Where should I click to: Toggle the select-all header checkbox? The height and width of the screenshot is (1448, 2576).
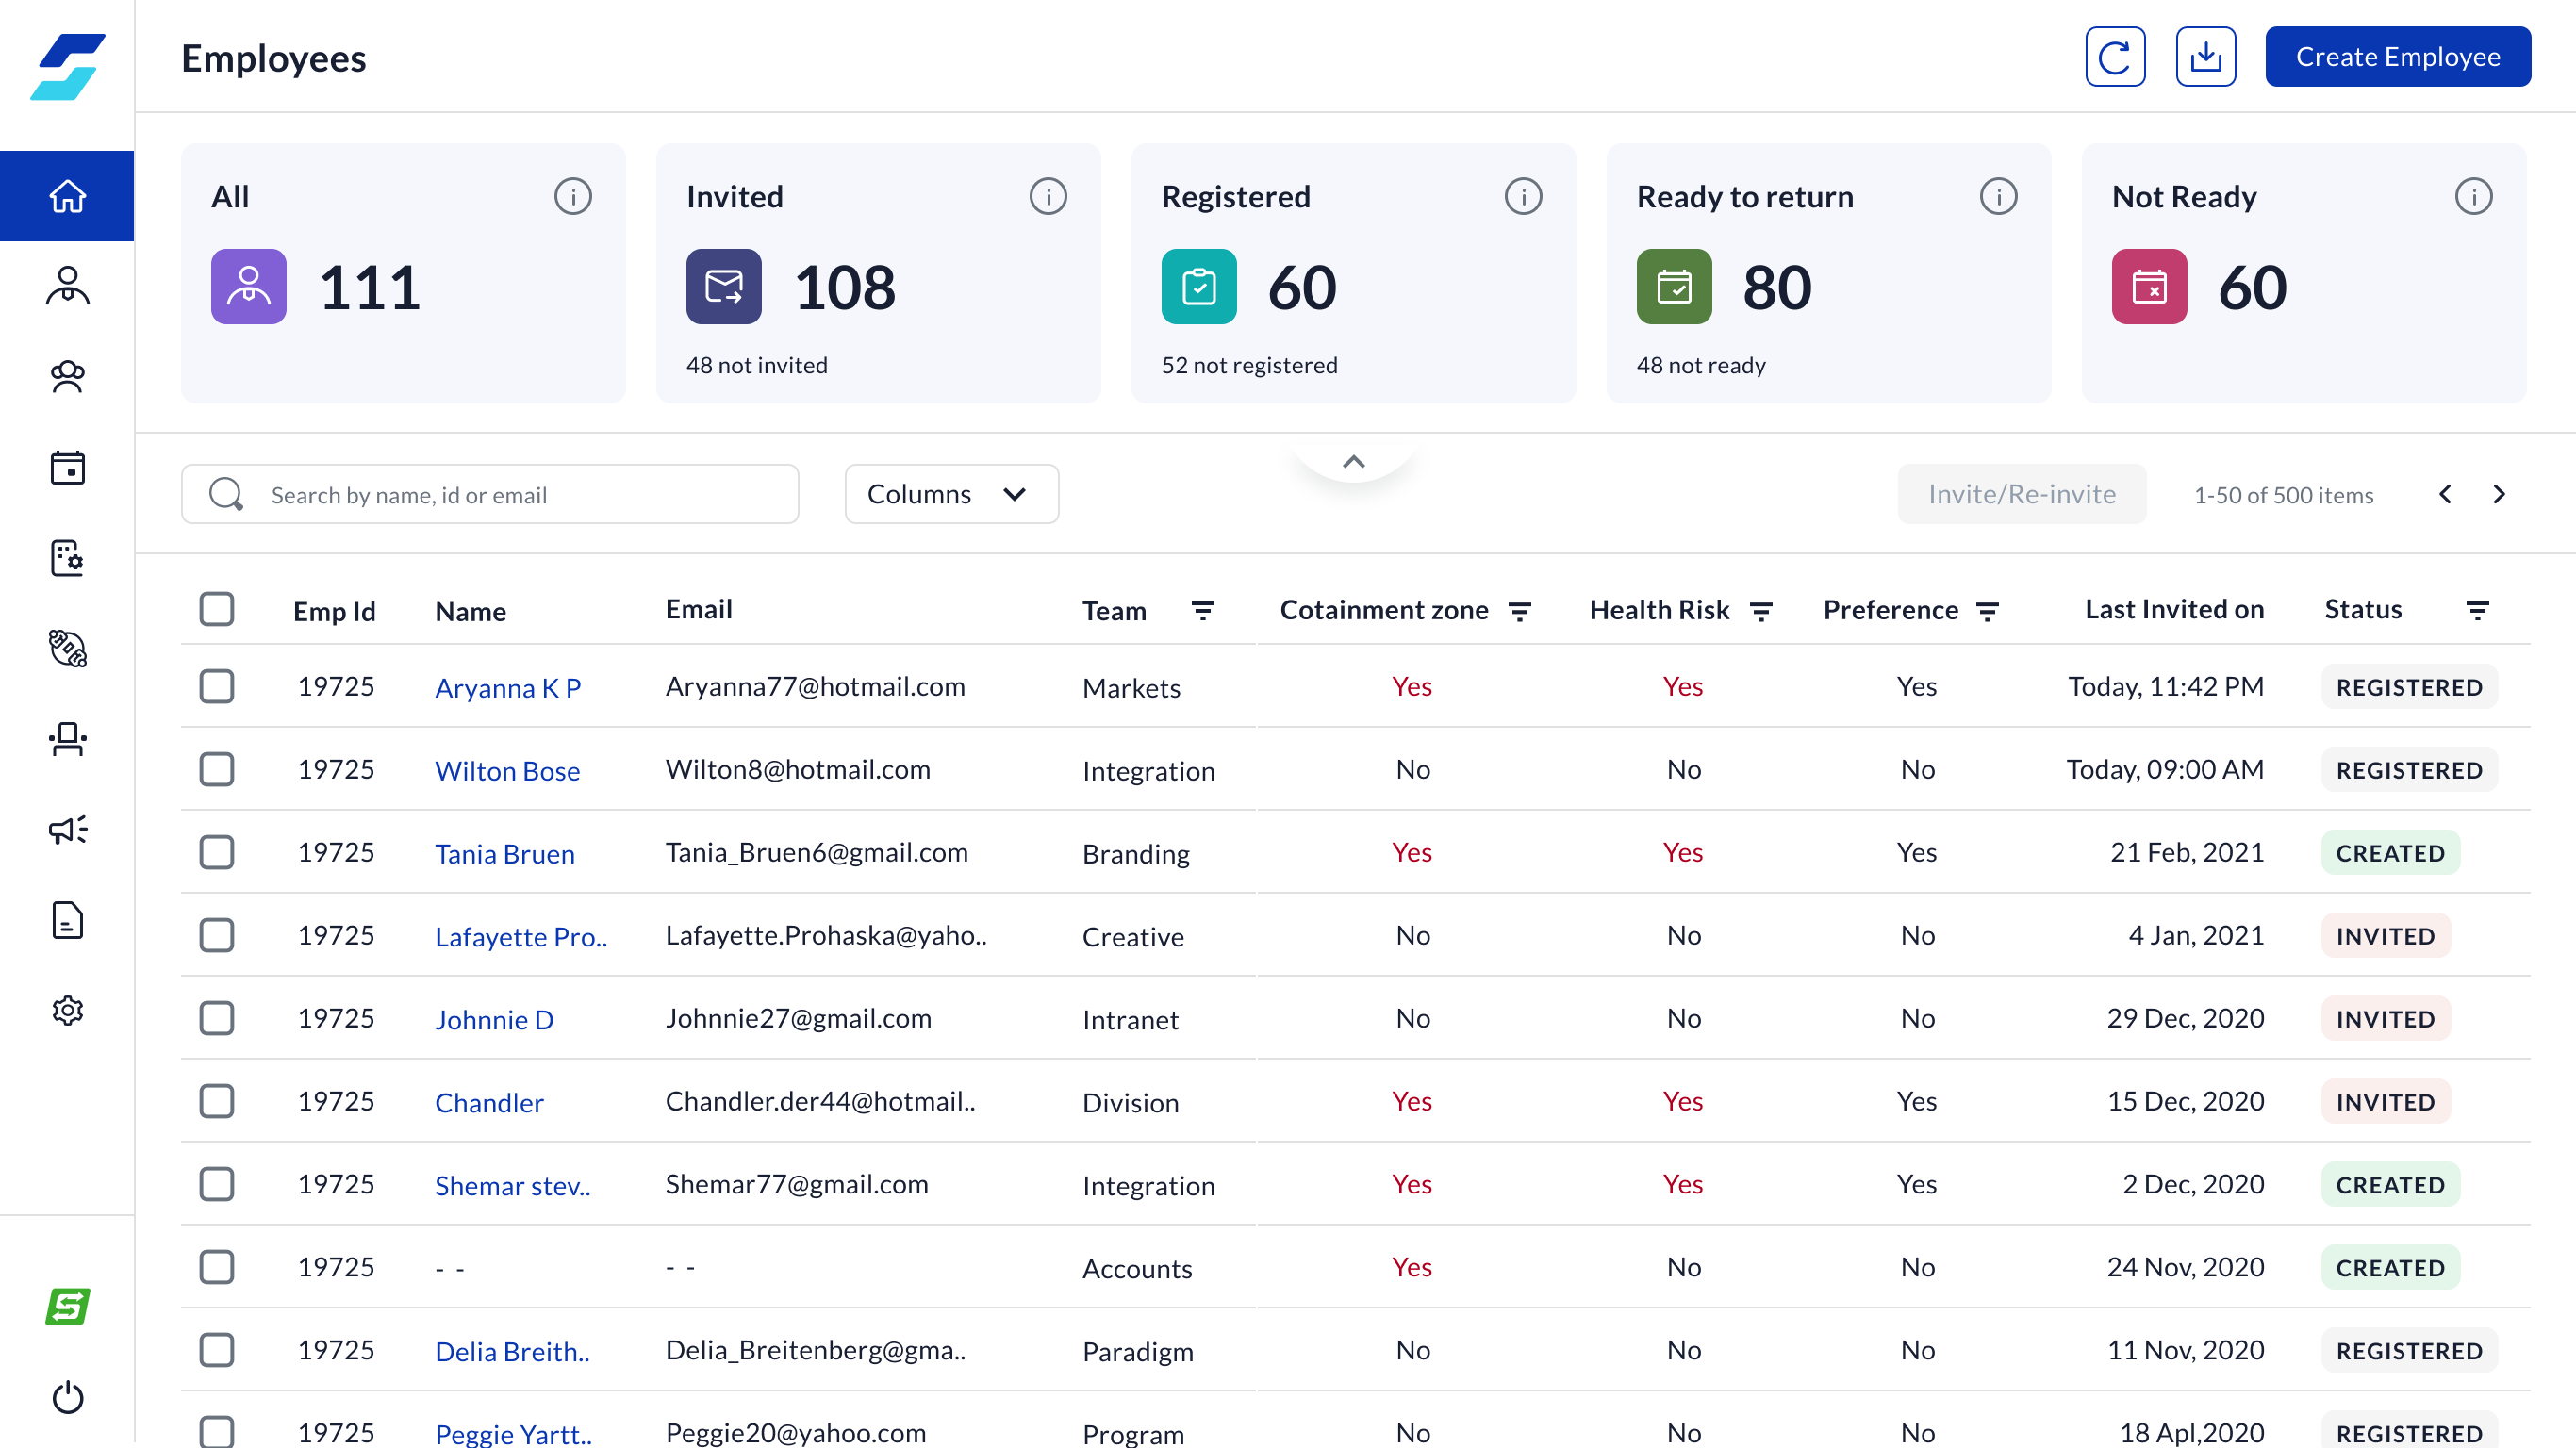(216, 609)
